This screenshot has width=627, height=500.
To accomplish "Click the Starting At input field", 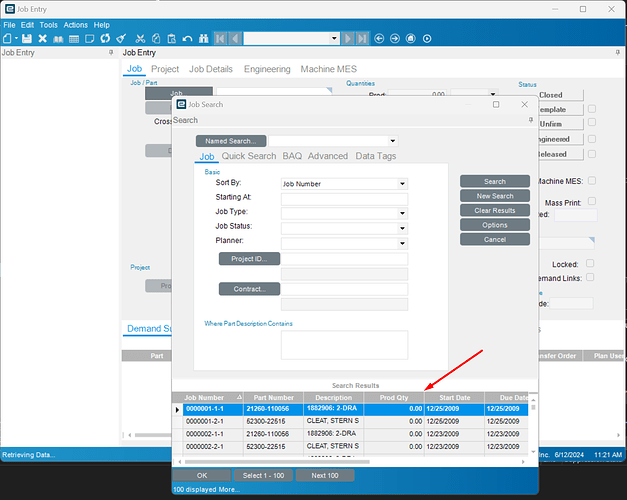I will coord(344,198).
